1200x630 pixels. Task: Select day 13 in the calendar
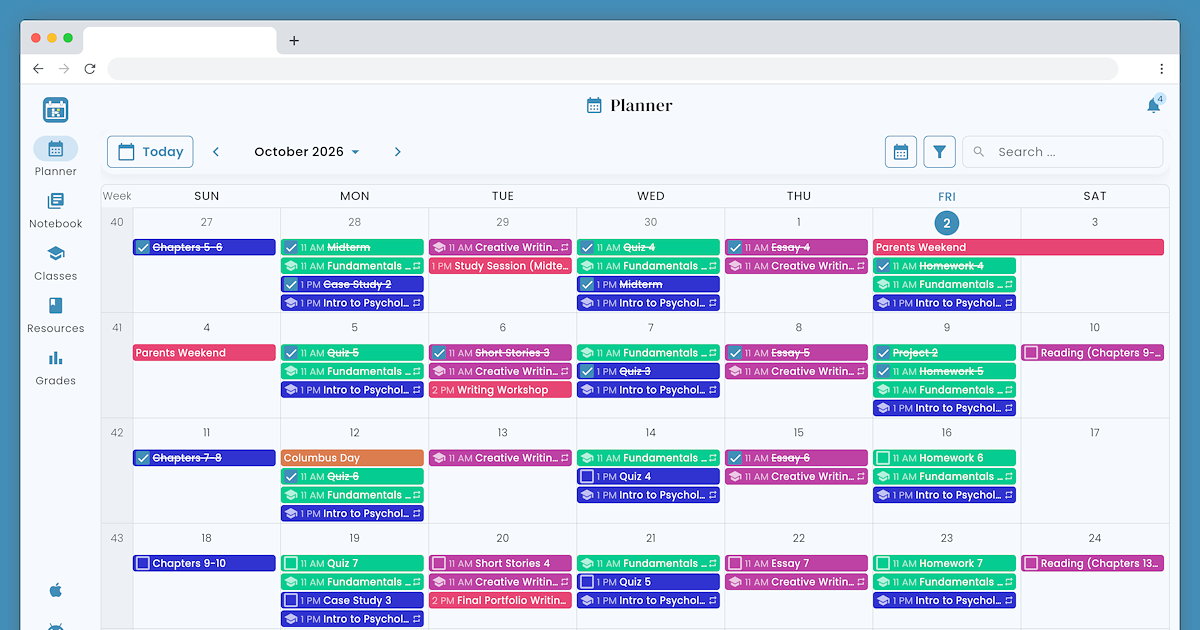502,432
